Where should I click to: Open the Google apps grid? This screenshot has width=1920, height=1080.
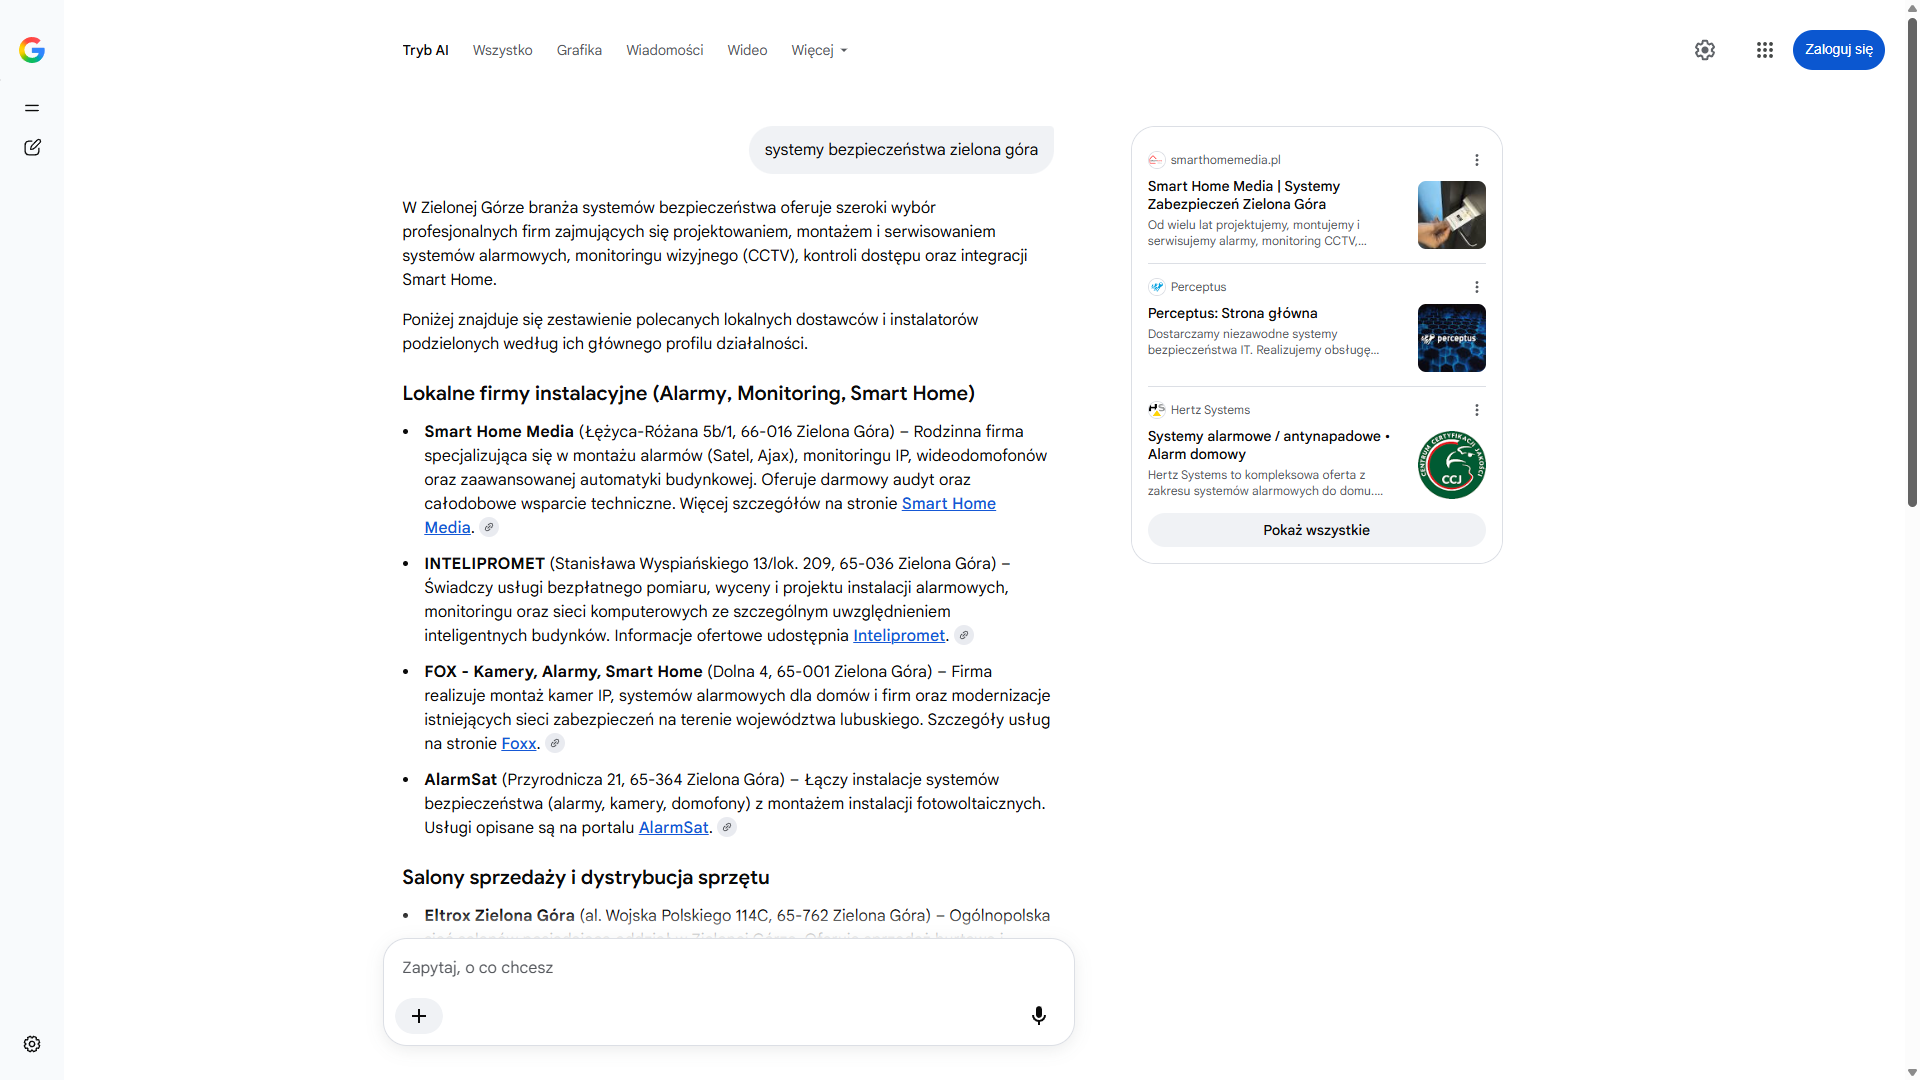tap(1765, 50)
